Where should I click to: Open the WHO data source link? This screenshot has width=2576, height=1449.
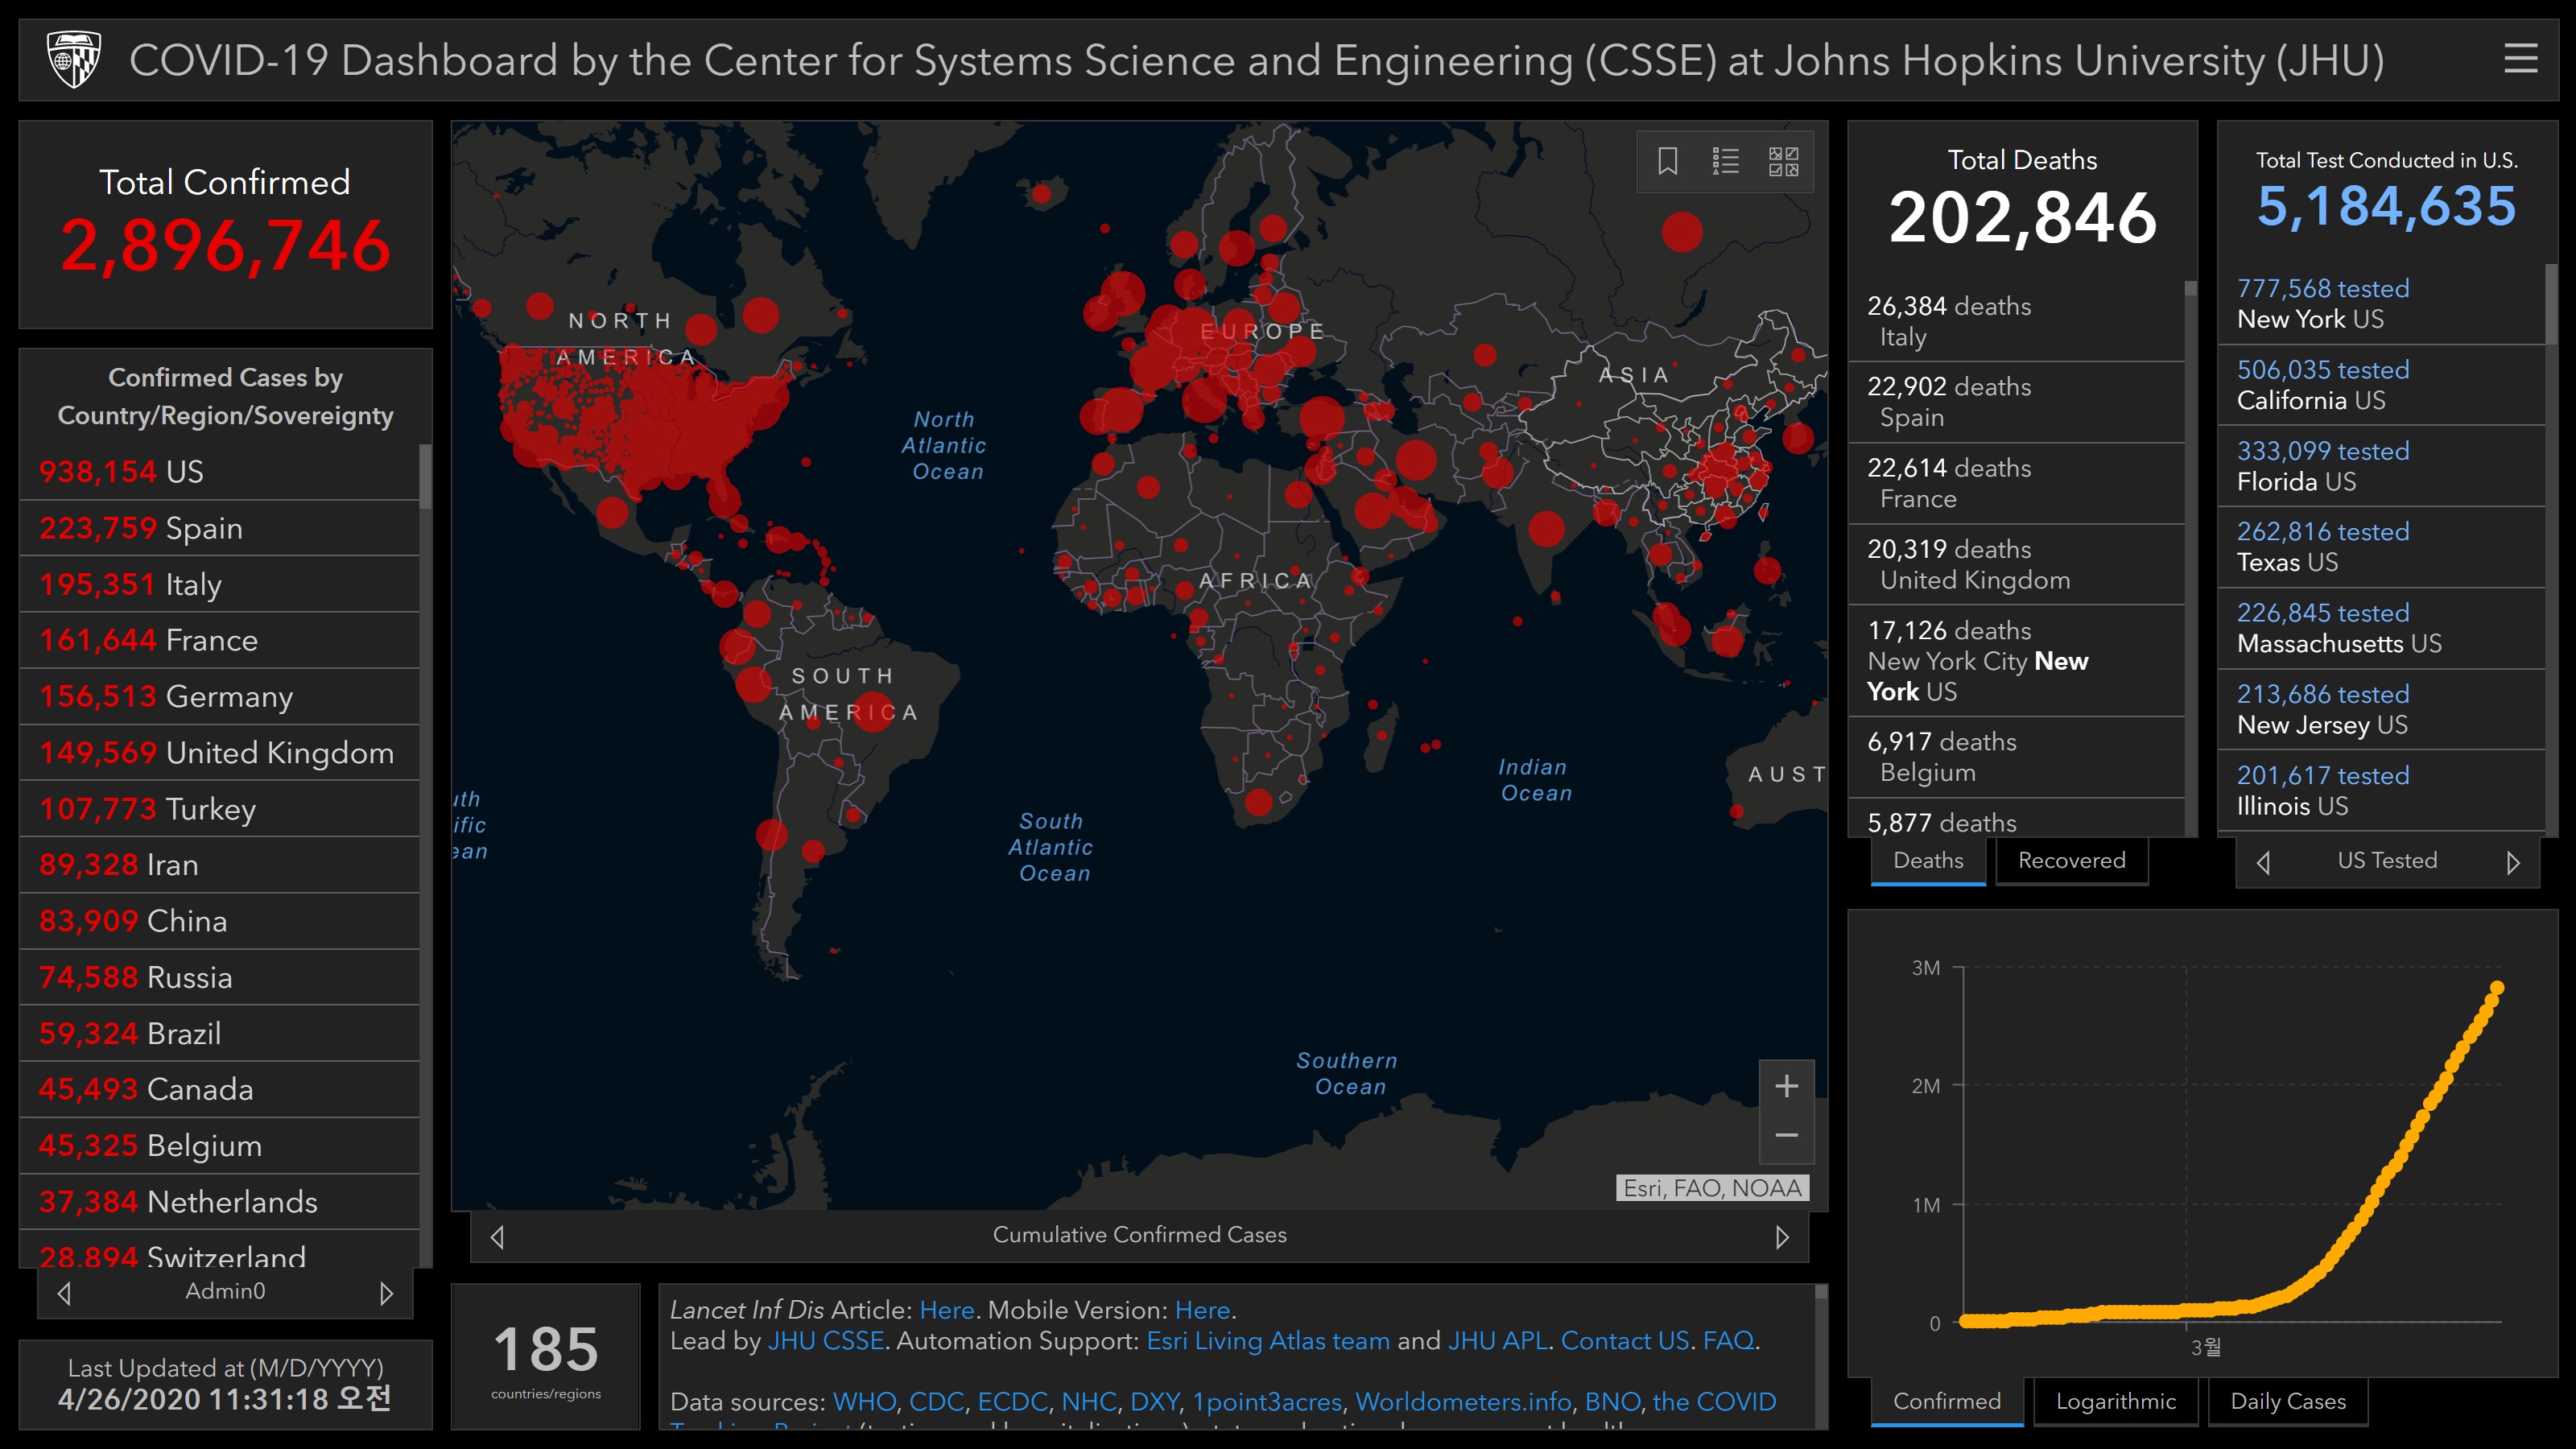pyautogui.click(x=864, y=1402)
